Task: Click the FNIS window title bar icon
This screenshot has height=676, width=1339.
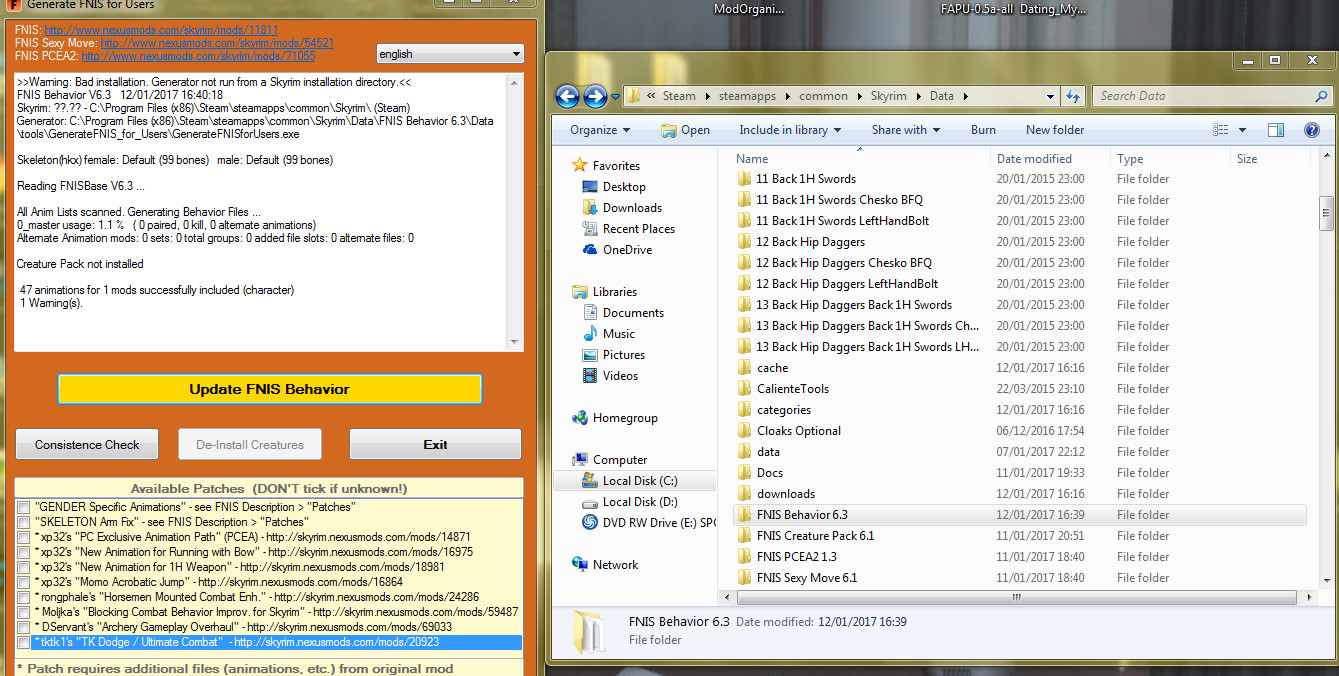Action: [14, 6]
